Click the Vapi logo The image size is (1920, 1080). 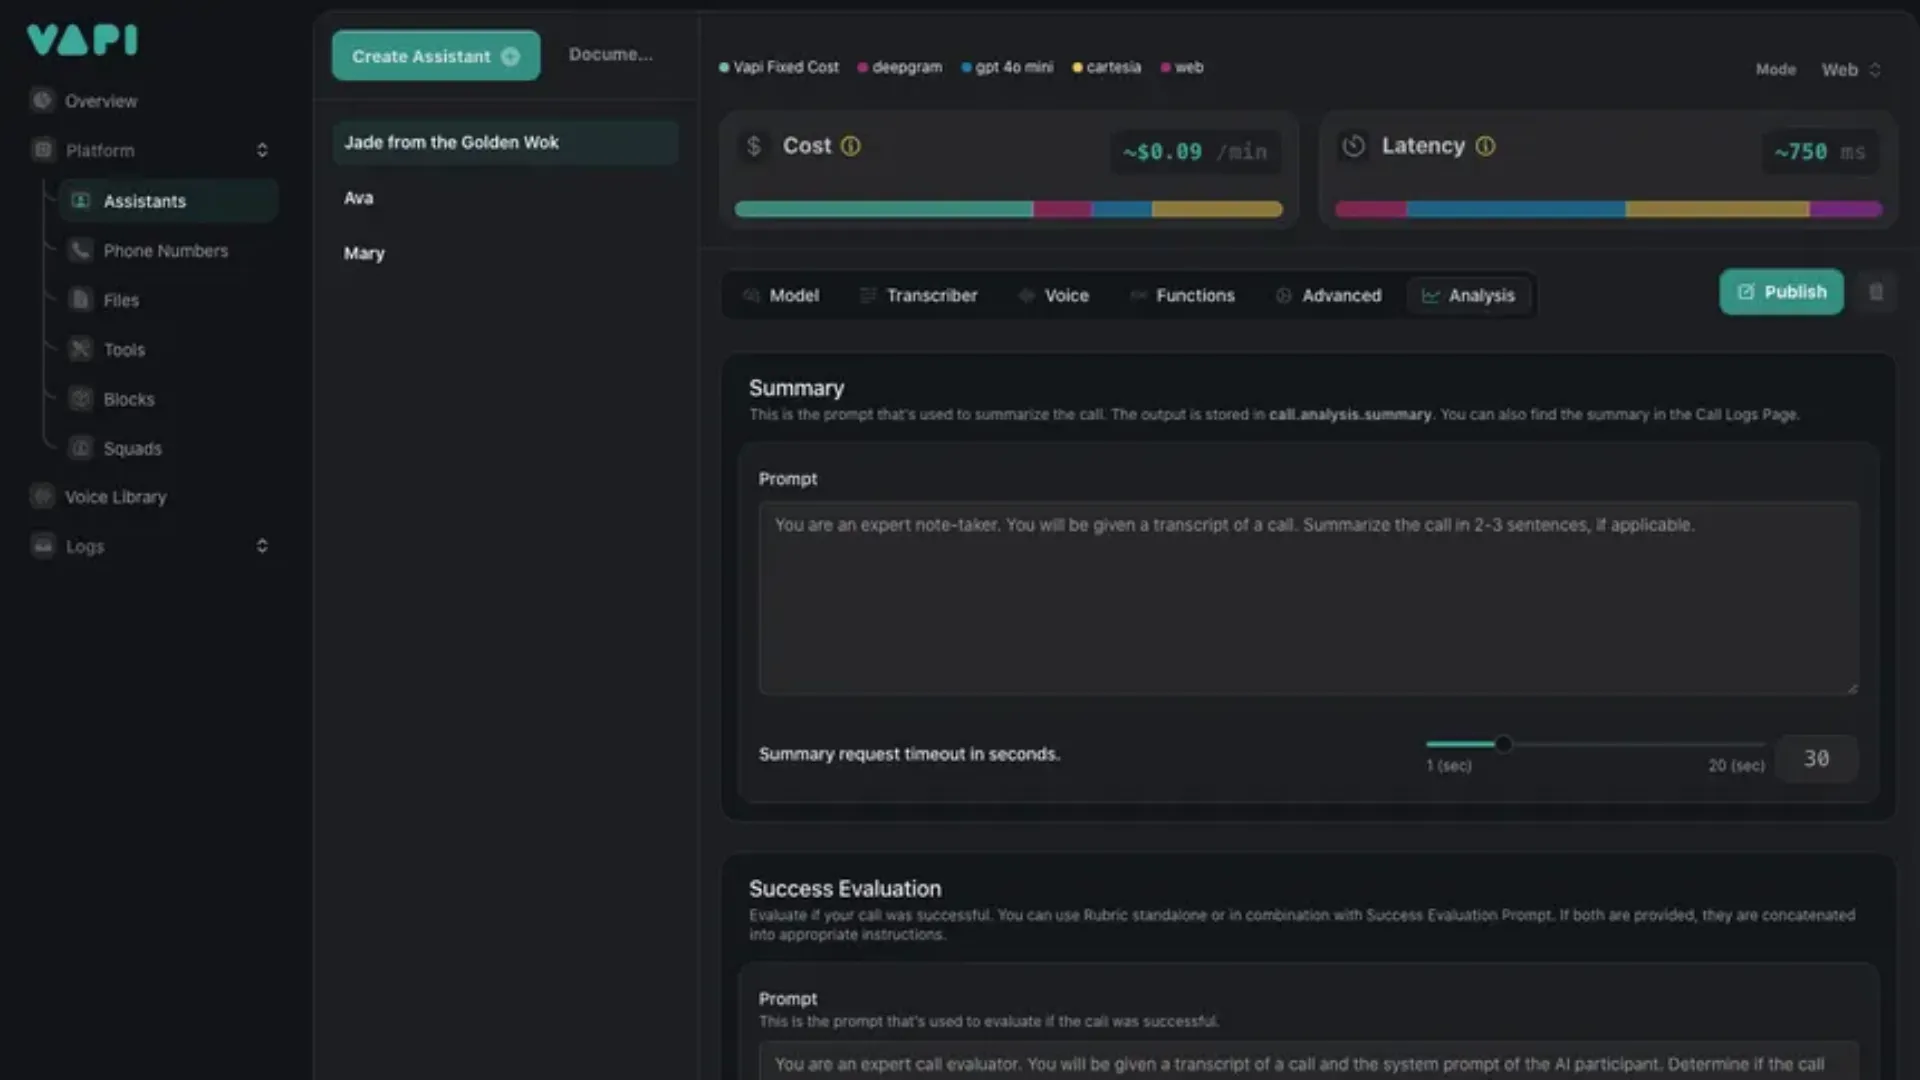82,39
